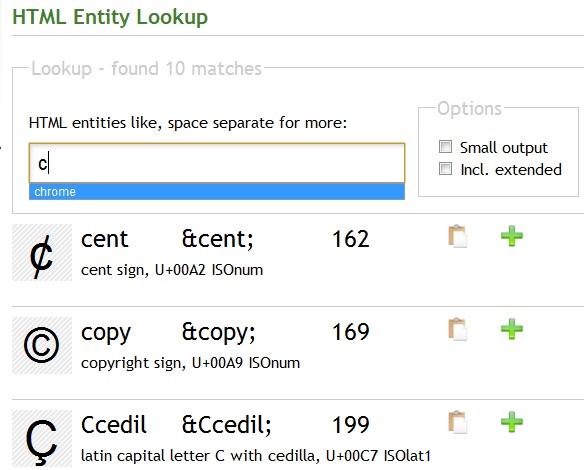
Task: Click the clipboard copy icon for cent
Action: coord(458,236)
